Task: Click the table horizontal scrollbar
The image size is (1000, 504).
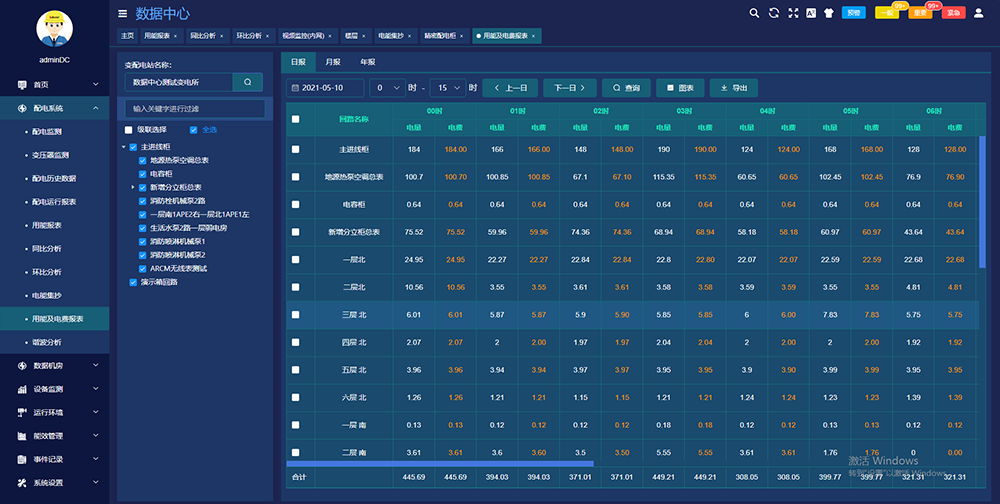Action: click(x=440, y=464)
